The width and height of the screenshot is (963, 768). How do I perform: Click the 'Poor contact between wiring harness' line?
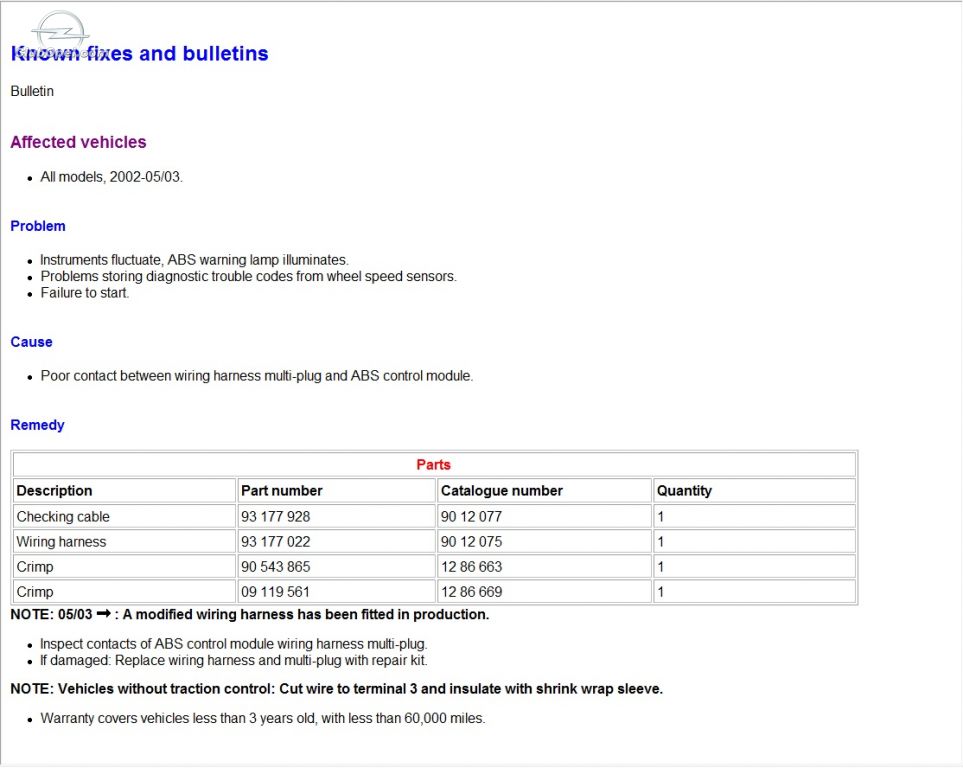click(x=257, y=376)
